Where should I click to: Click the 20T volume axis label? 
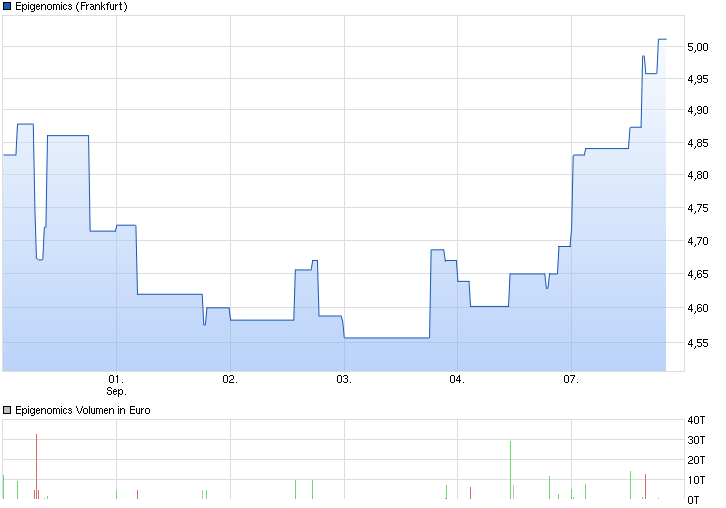[x=698, y=459]
